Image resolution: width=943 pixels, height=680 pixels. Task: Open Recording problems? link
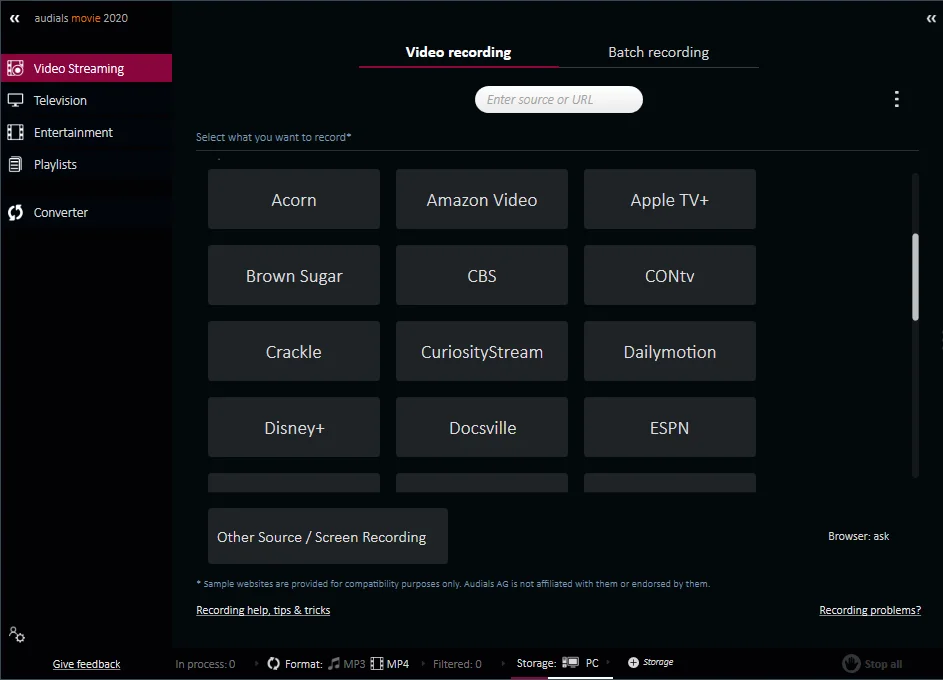point(870,610)
